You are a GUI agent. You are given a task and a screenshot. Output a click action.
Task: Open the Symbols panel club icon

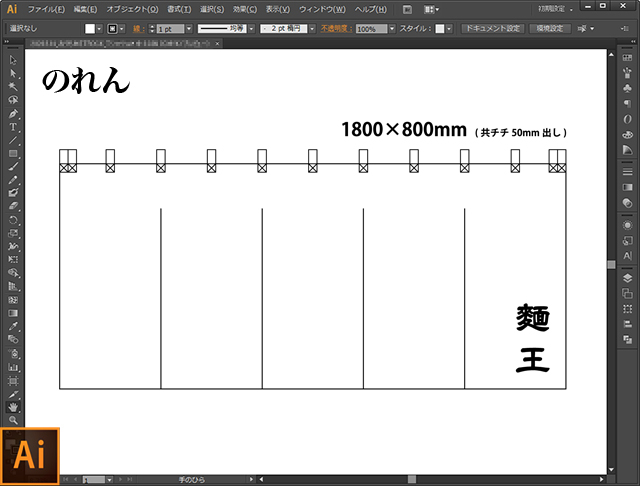click(x=627, y=88)
